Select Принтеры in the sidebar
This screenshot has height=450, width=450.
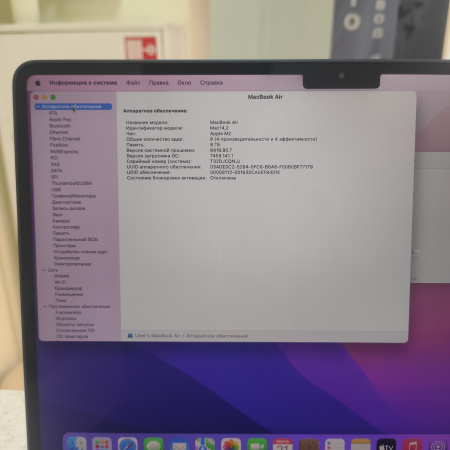(x=65, y=246)
